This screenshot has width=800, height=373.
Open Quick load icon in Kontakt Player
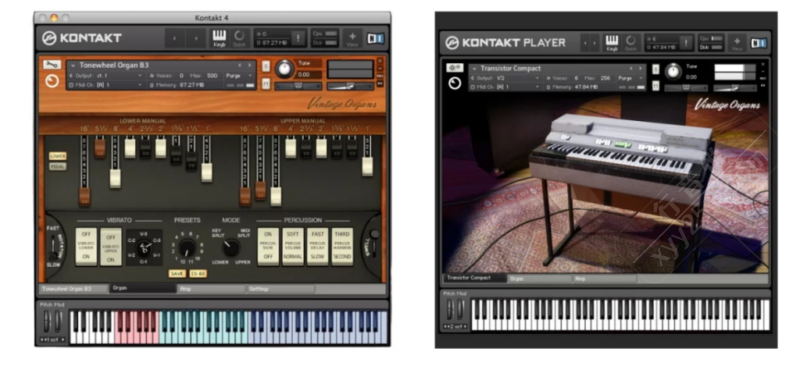(x=631, y=43)
